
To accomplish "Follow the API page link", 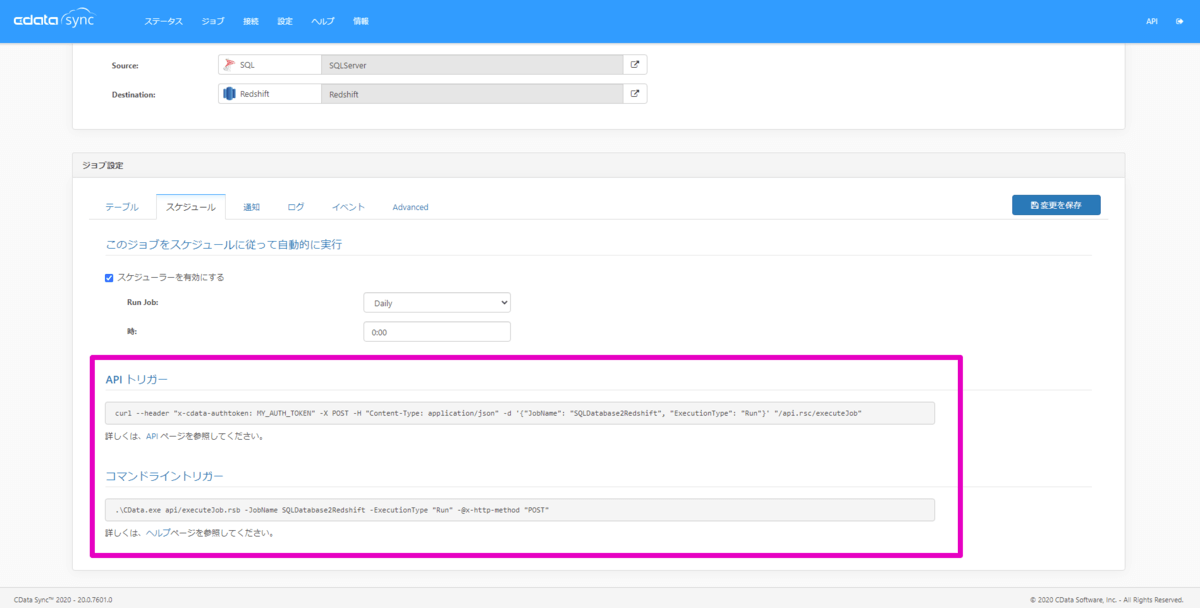I will [x=152, y=436].
